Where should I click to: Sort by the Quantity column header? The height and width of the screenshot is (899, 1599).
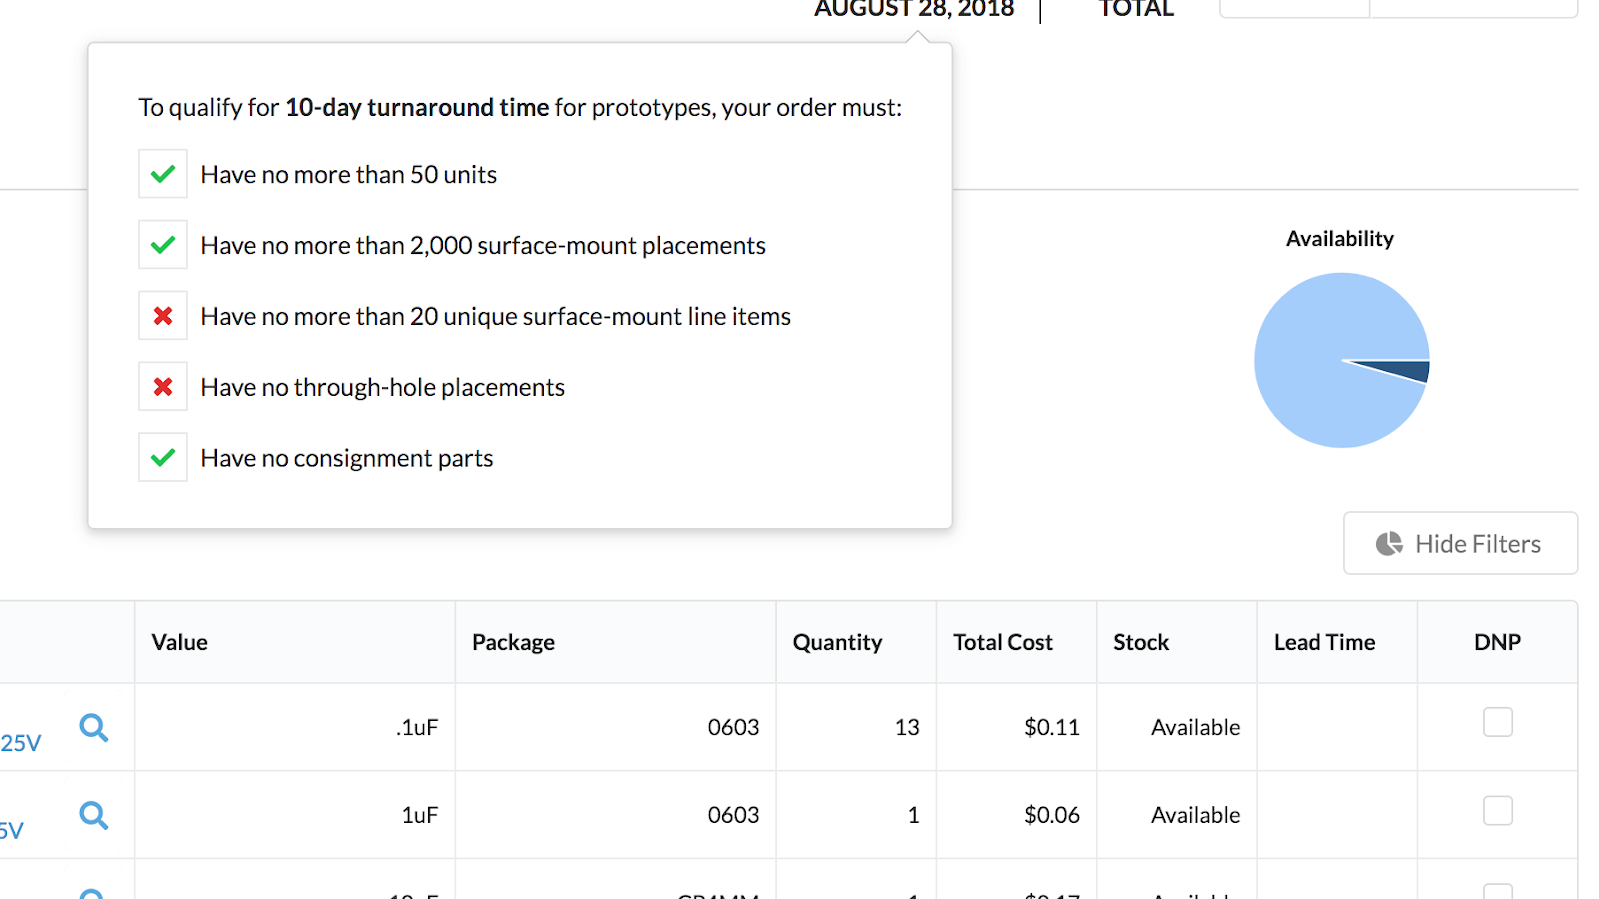point(837,642)
